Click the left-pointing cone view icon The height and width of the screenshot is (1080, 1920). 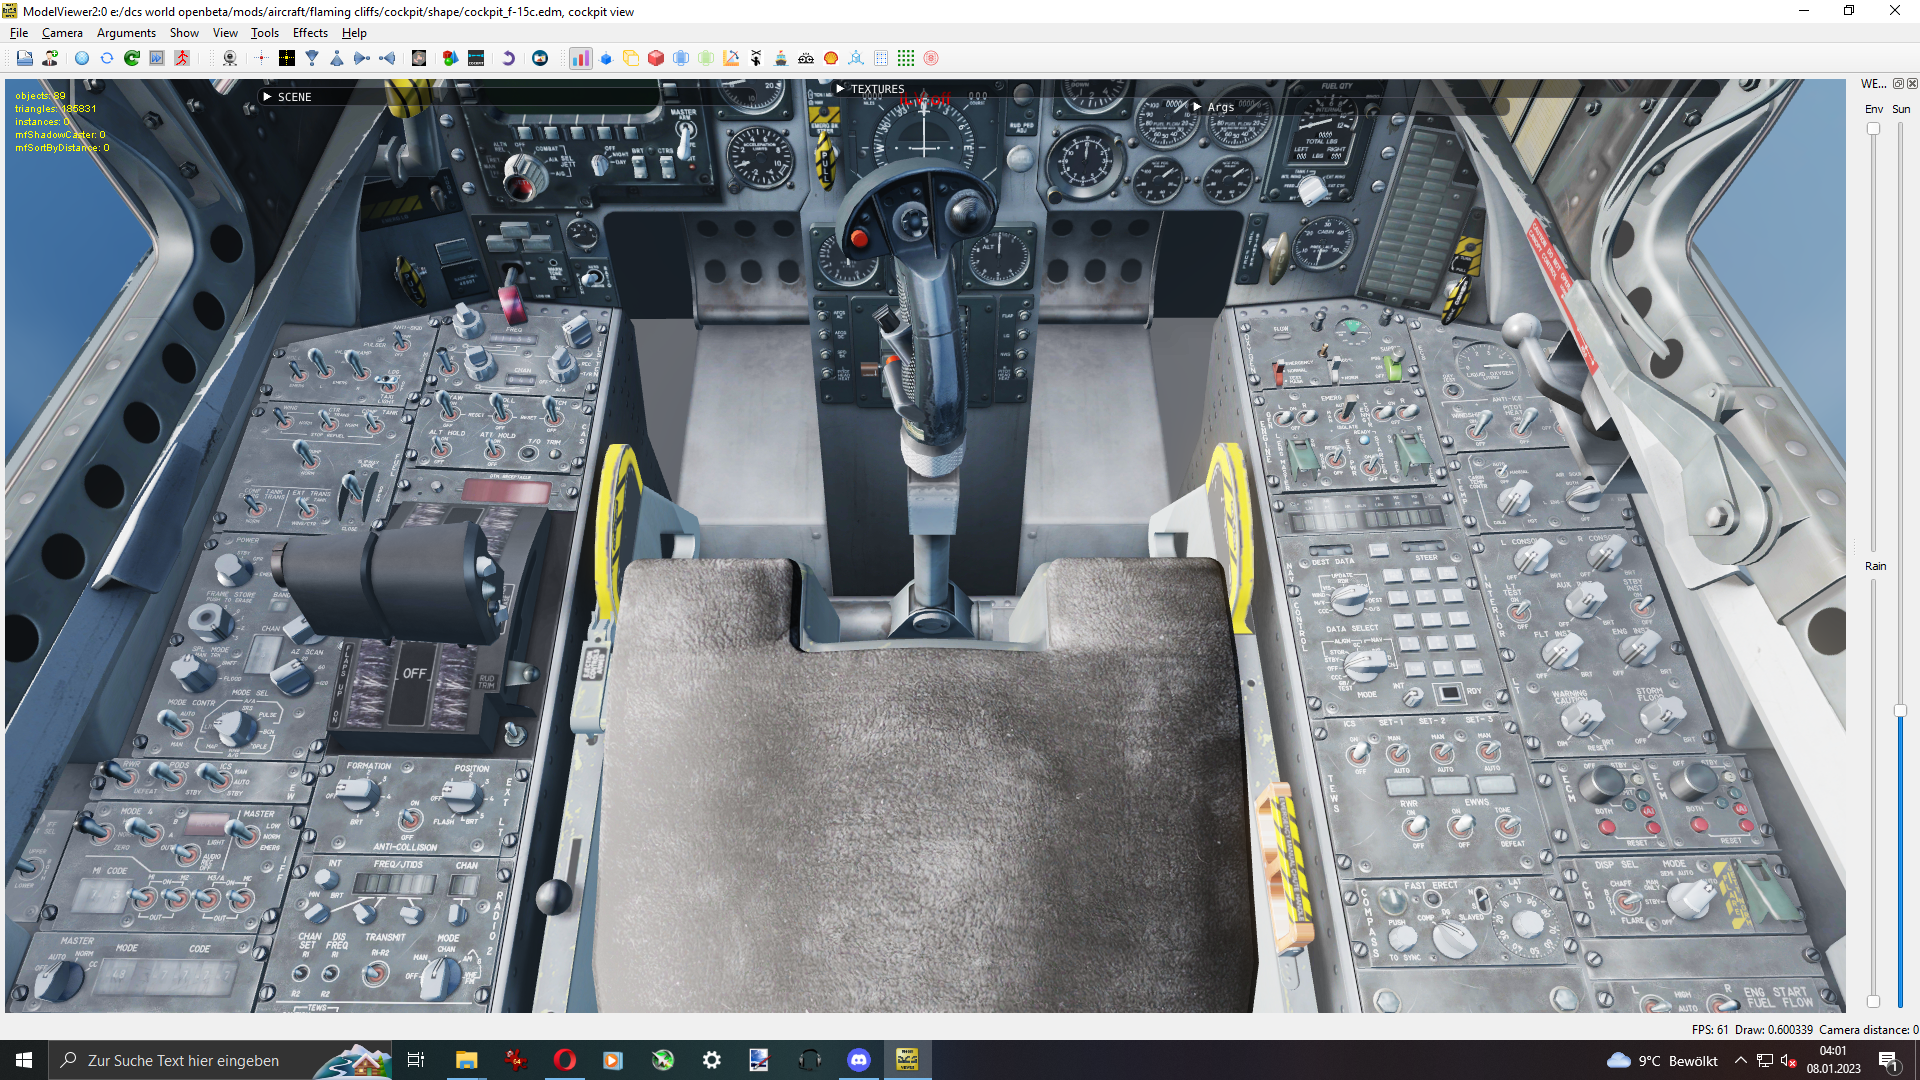[x=387, y=58]
